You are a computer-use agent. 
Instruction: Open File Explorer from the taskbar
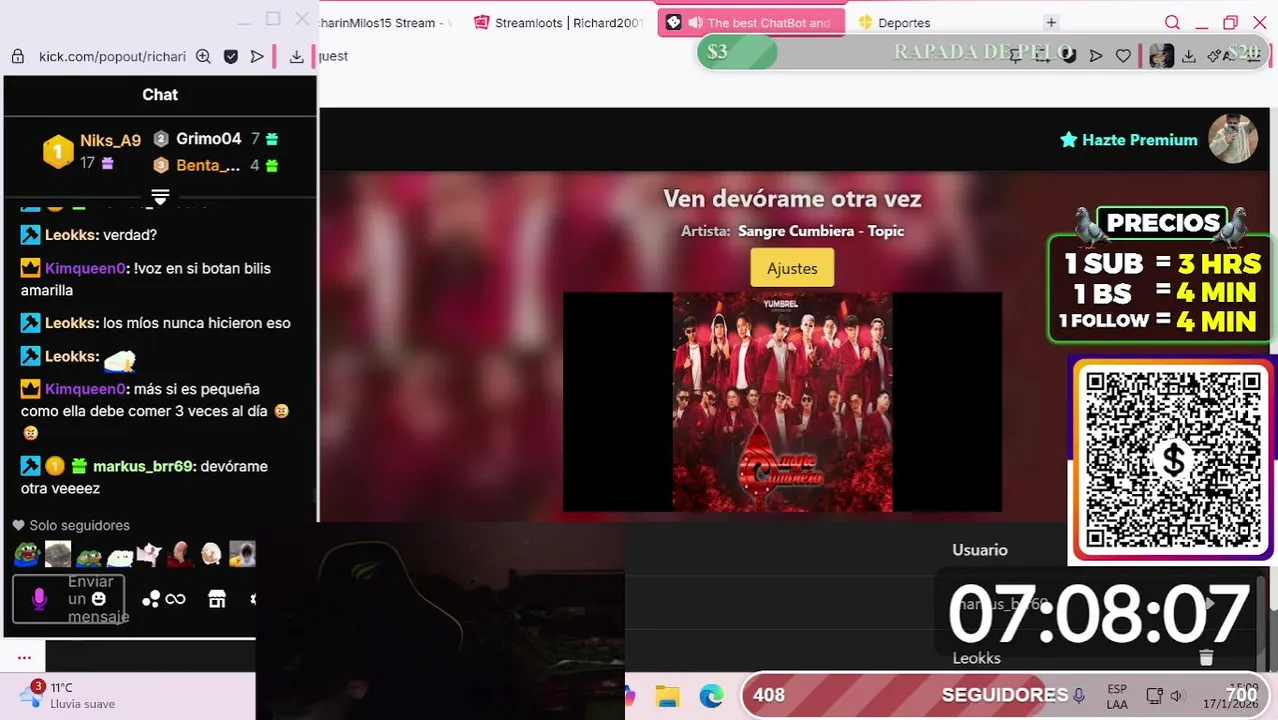[667, 696]
